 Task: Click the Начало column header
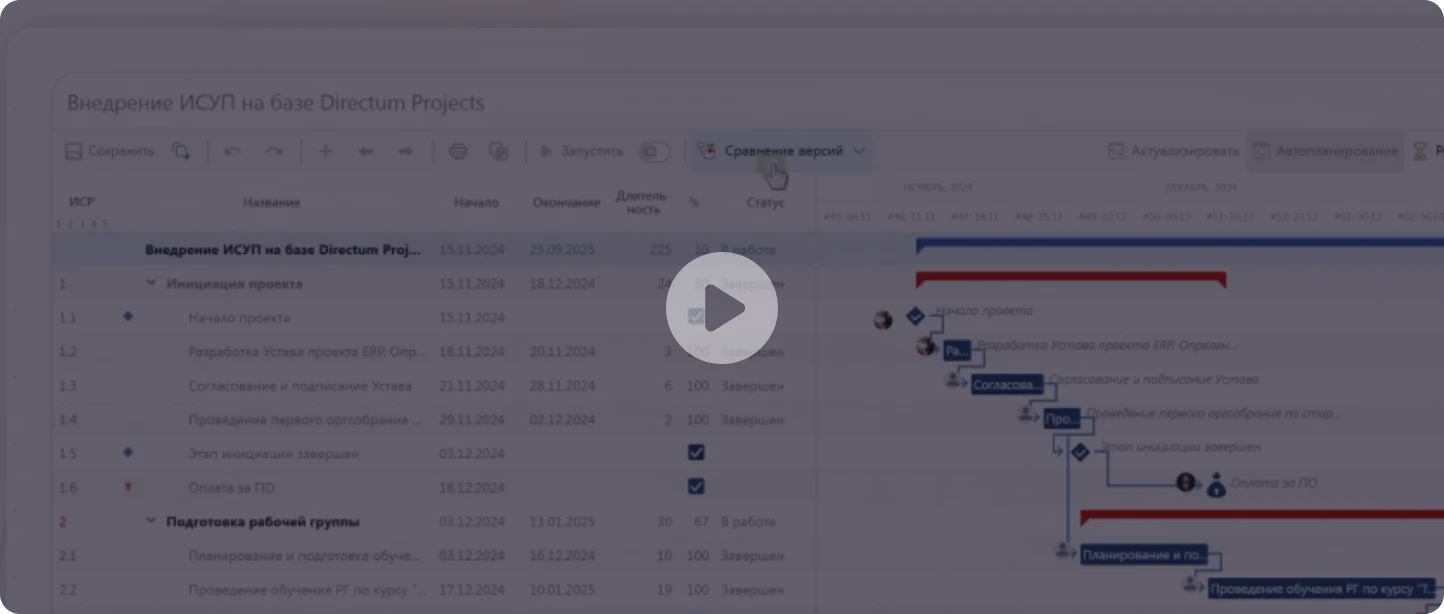click(x=476, y=202)
